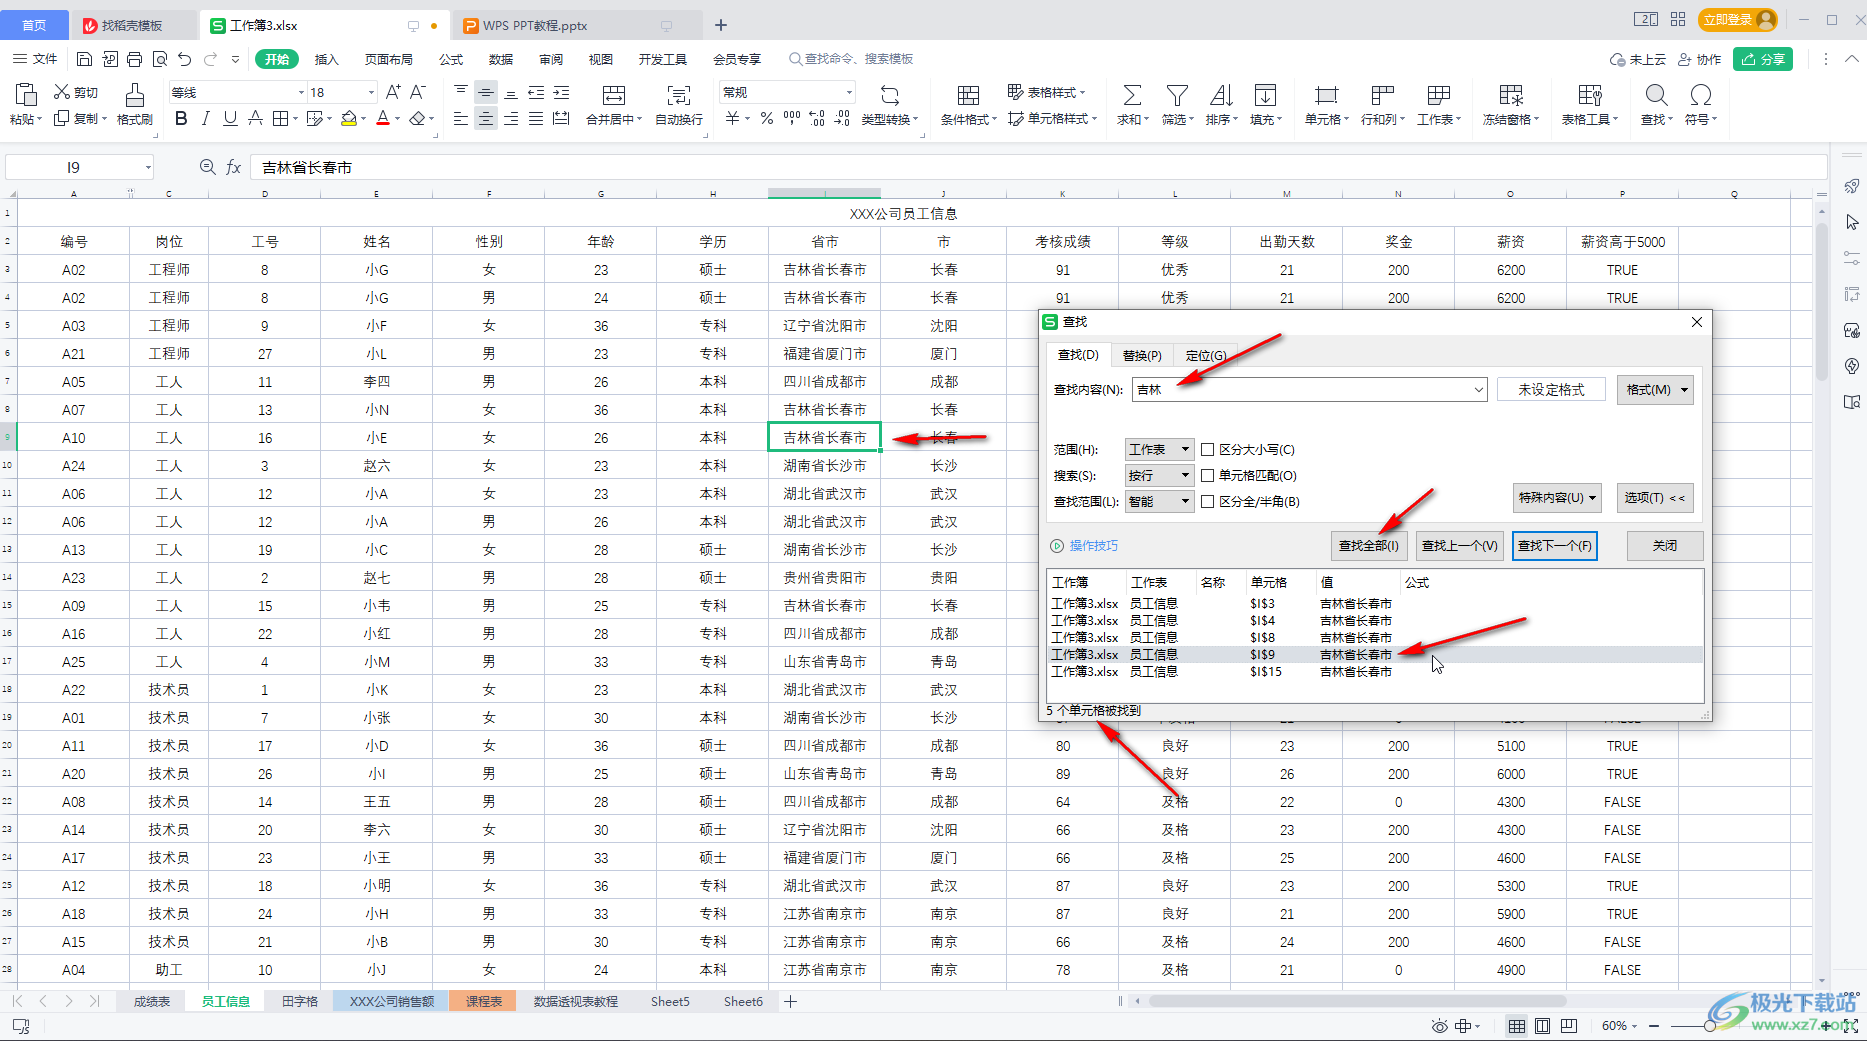Switch to the 成绩表 sheet tab
This screenshot has width=1867, height=1041.
(152, 1001)
